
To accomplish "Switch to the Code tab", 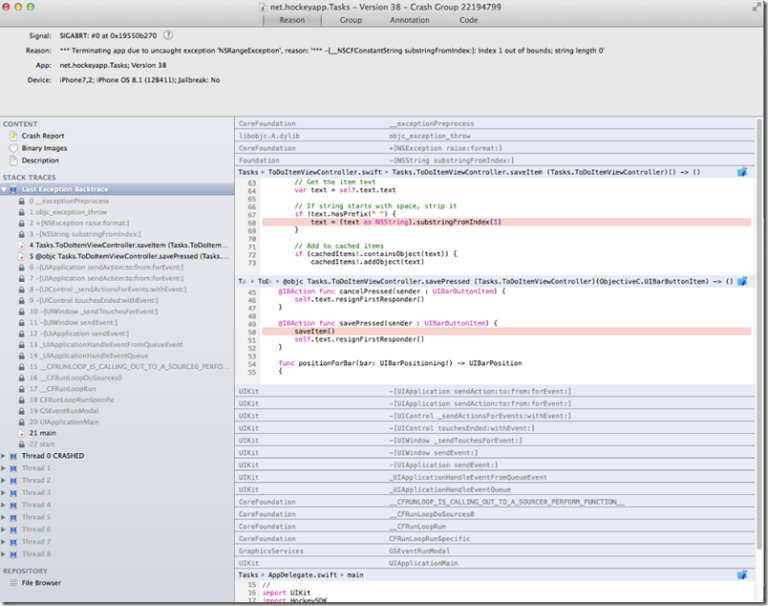I will (x=468, y=19).
